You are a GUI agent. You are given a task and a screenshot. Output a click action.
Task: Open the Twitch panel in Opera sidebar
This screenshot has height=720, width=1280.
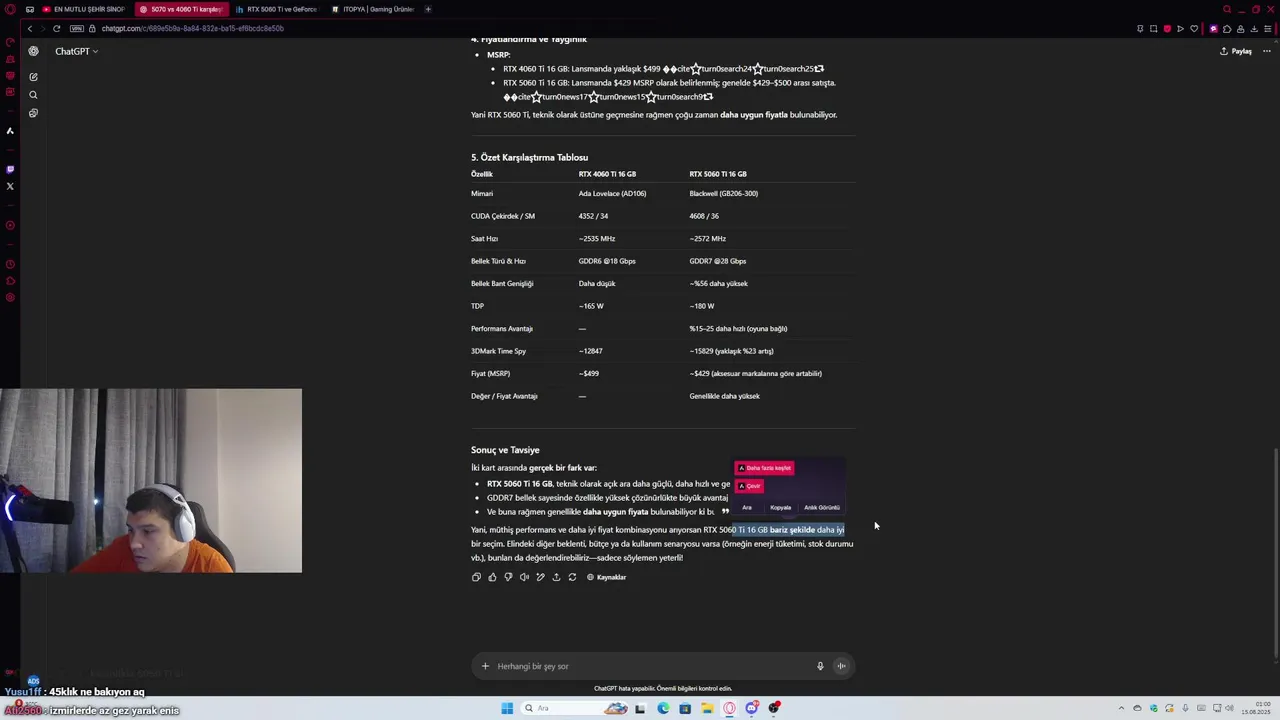tap(10, 169)
